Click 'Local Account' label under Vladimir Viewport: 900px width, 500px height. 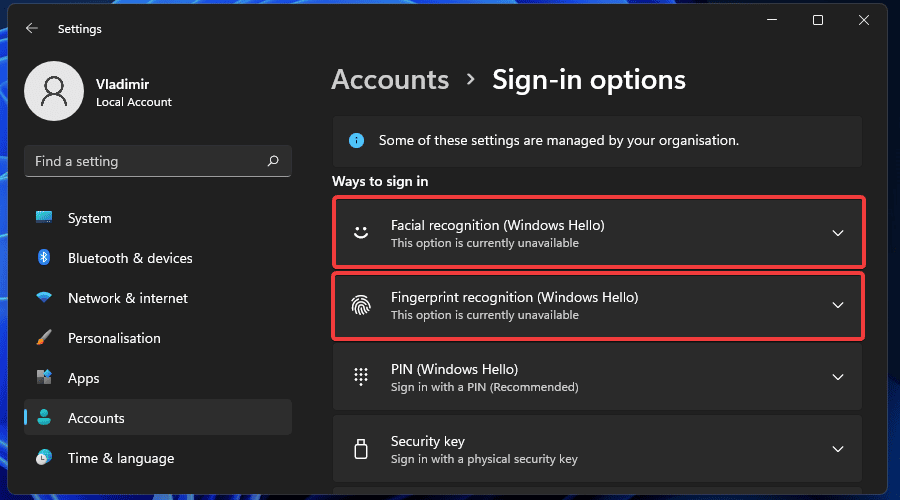134,102
